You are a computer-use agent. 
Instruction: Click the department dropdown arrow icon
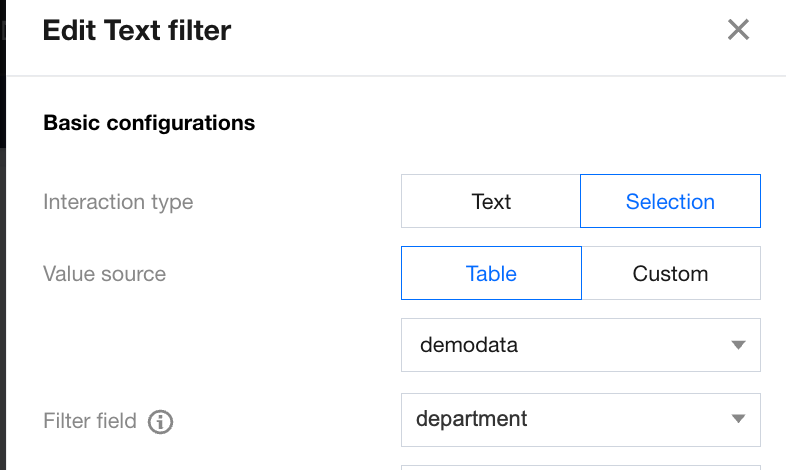(738, 419)
